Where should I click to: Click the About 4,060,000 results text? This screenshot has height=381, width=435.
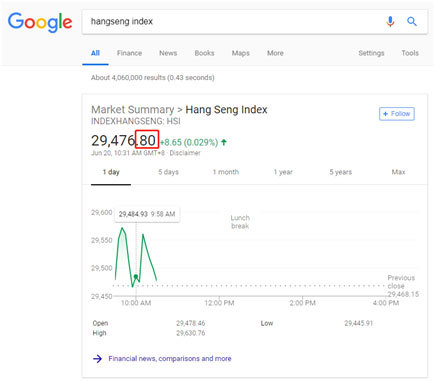[153, 78]
